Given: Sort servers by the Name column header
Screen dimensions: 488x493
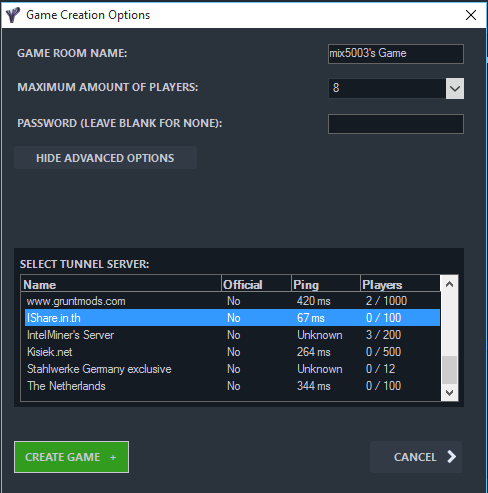Looking at the screenshot, I should [121, 284].
